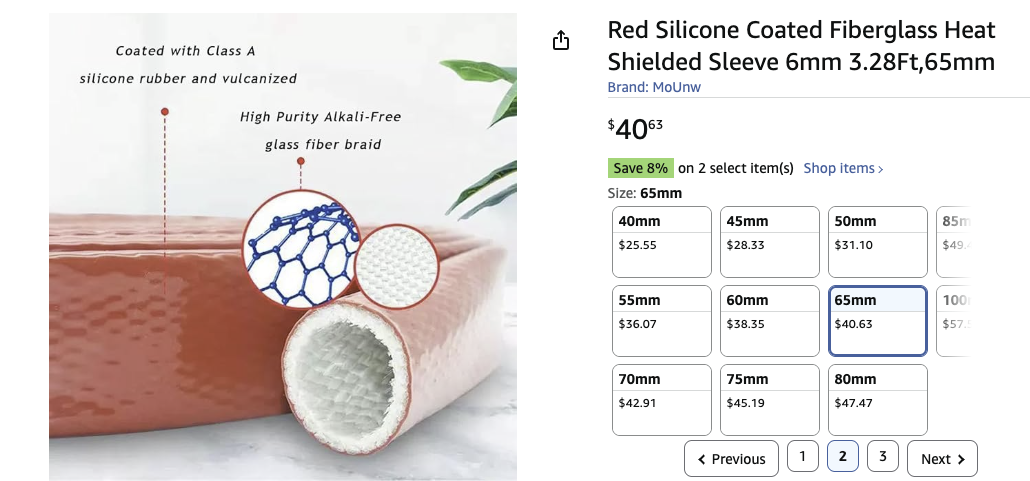Go to the Previous size page
This screenshot has width=1030, height=481.
click(731, 459)
